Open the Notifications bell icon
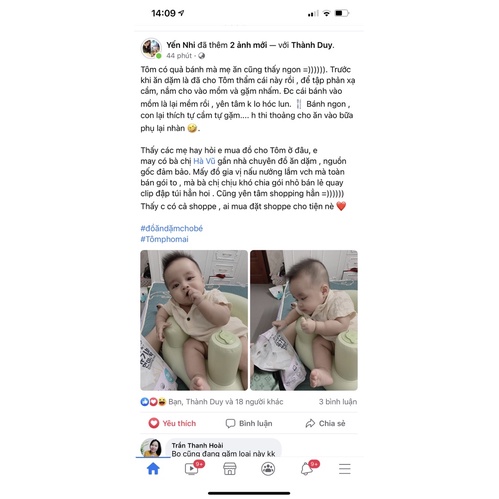Image resolution: width=499 pixels, height=499 pixels. (x=307, y=469)
